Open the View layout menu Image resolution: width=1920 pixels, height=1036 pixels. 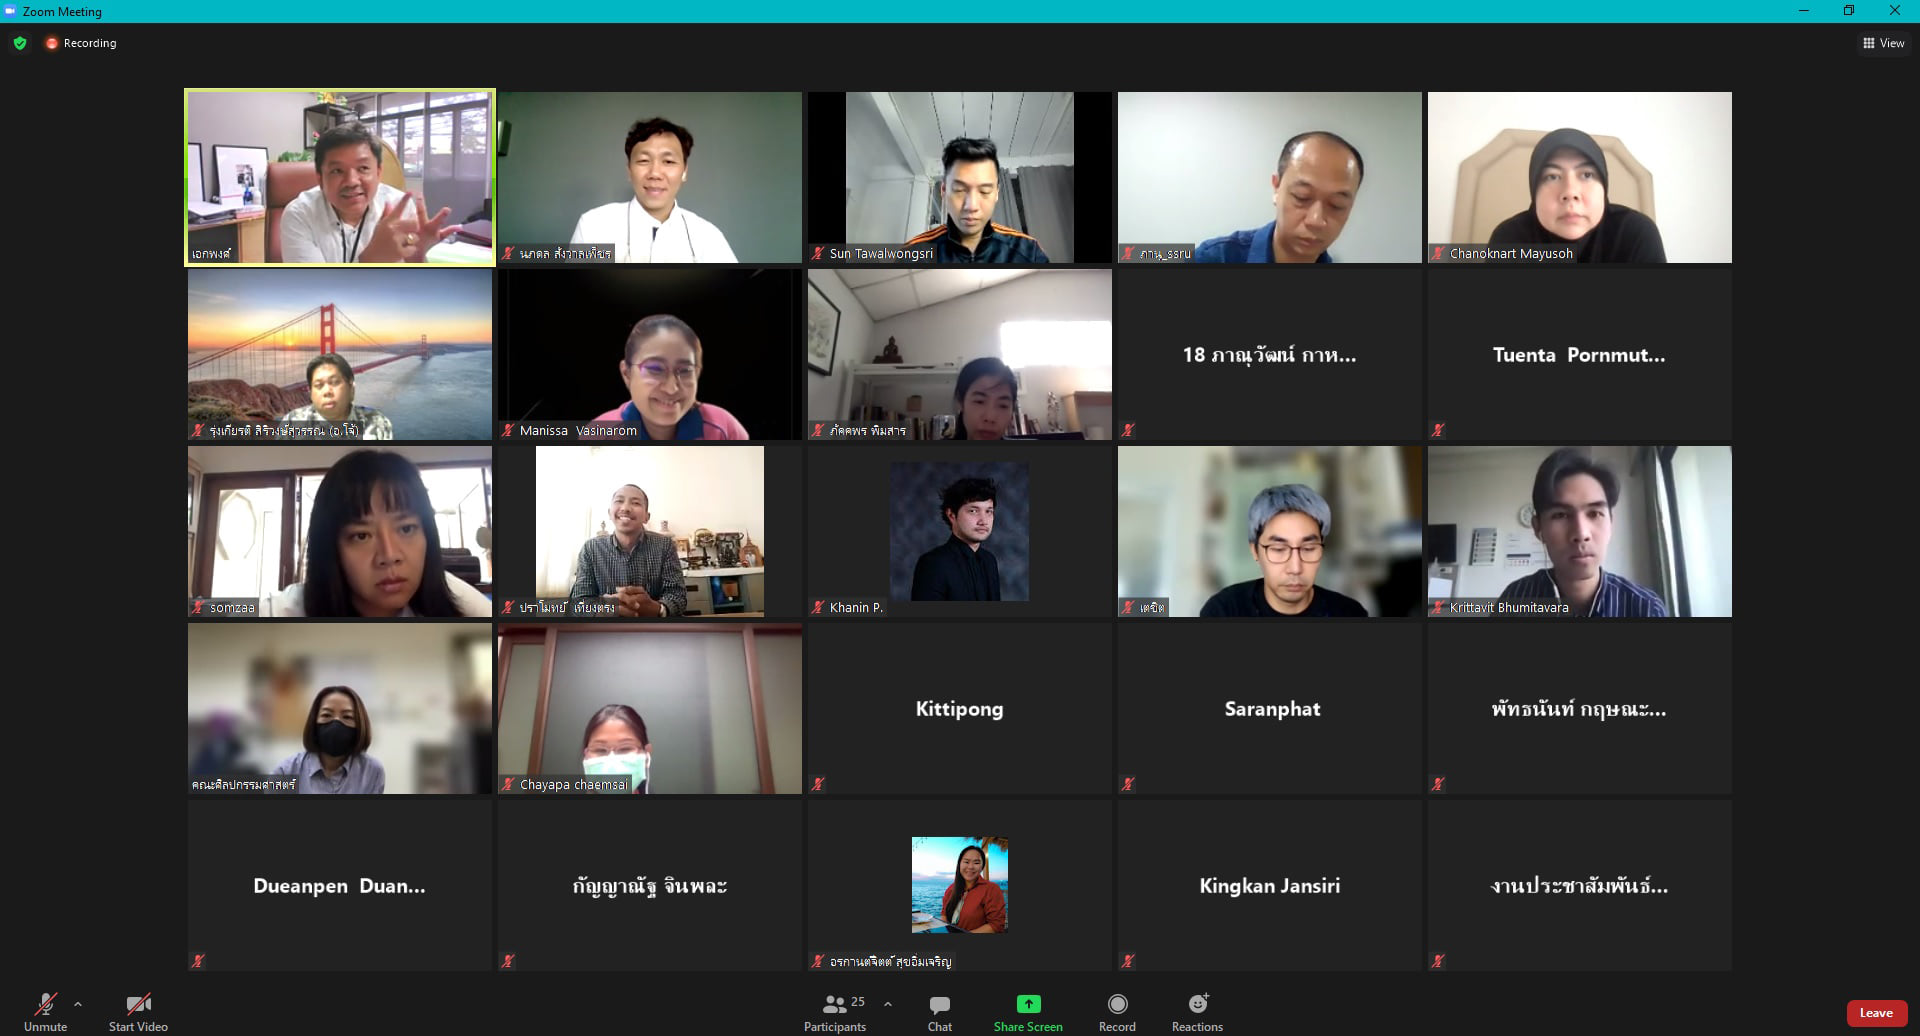pos(1883,43)
